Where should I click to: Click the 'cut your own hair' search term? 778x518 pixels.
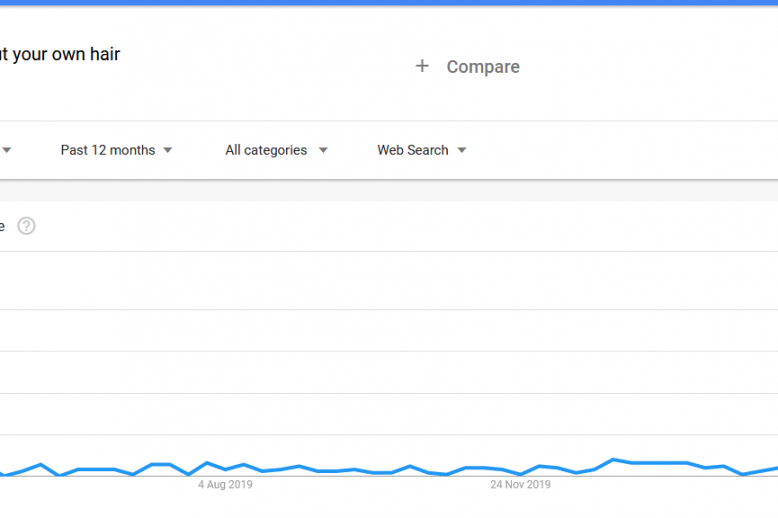pos(60,54)
